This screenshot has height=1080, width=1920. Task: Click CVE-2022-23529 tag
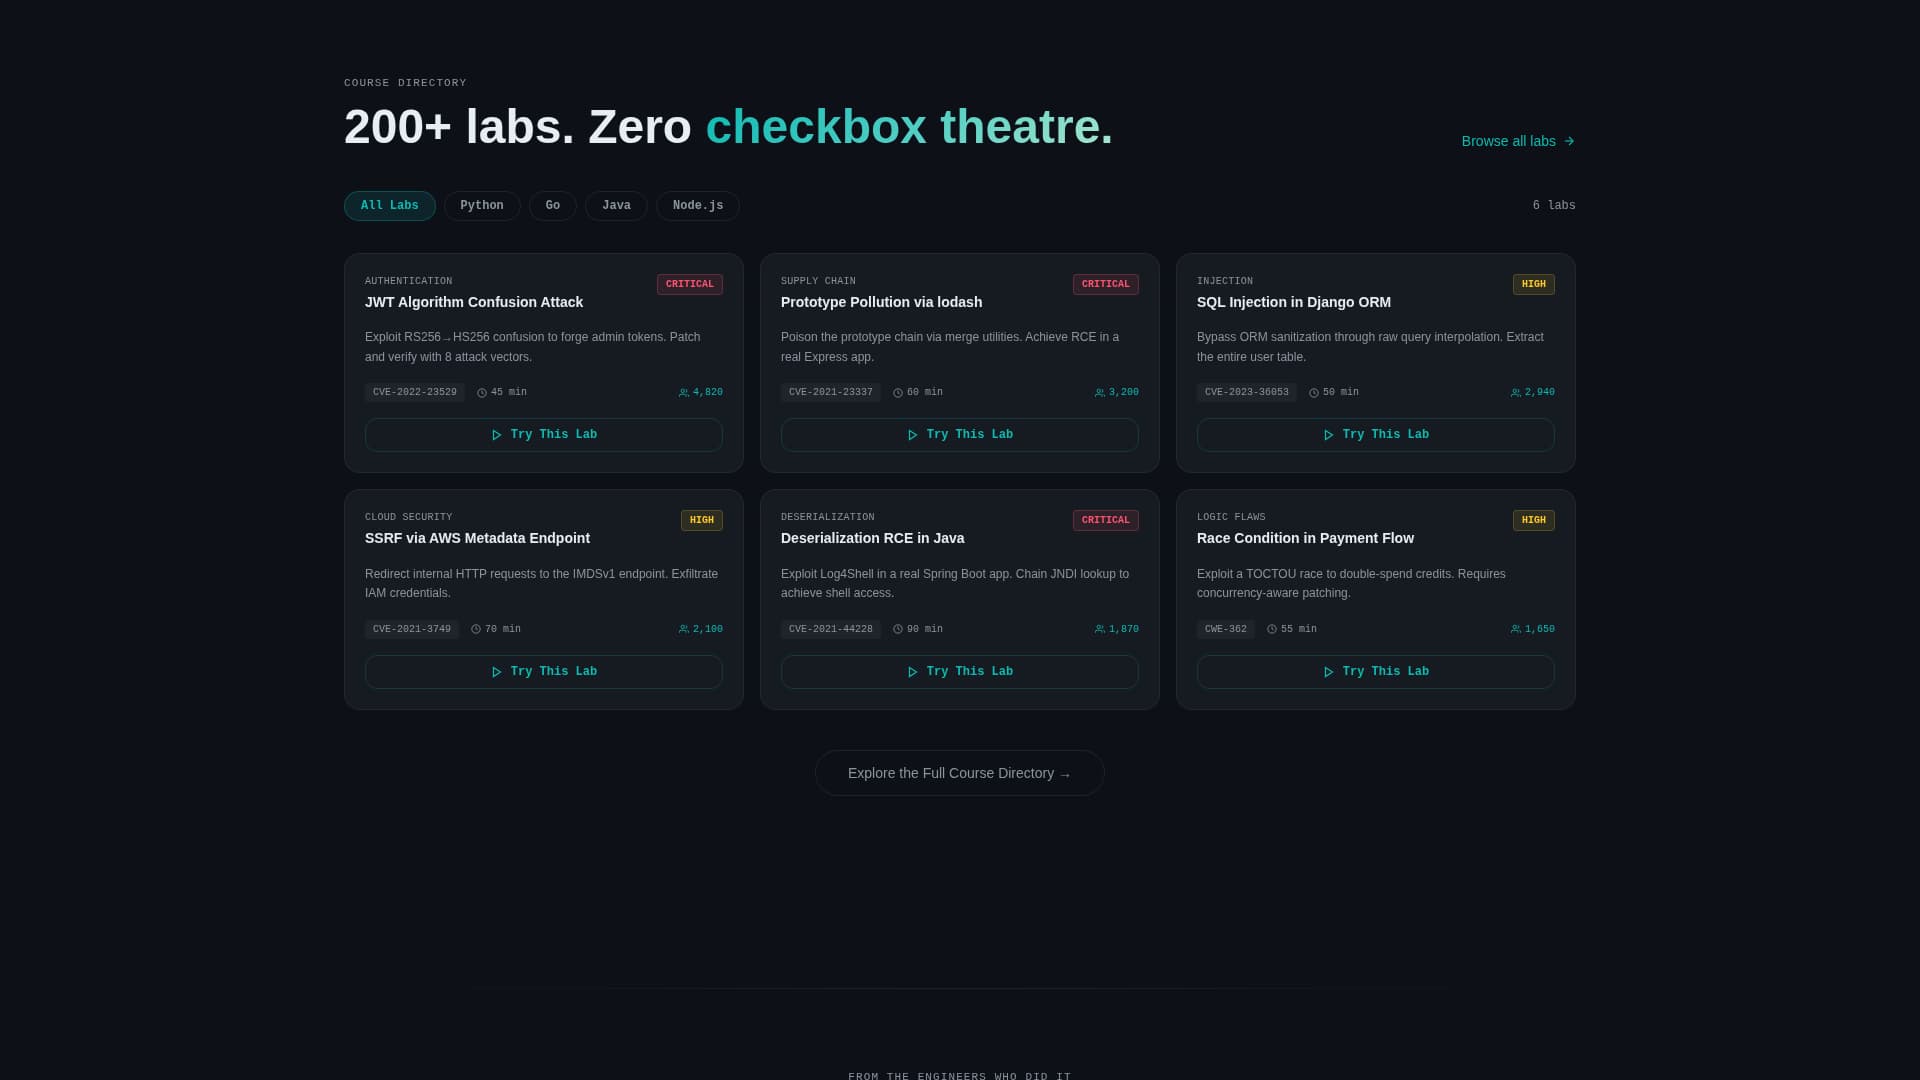pos(415,393)
